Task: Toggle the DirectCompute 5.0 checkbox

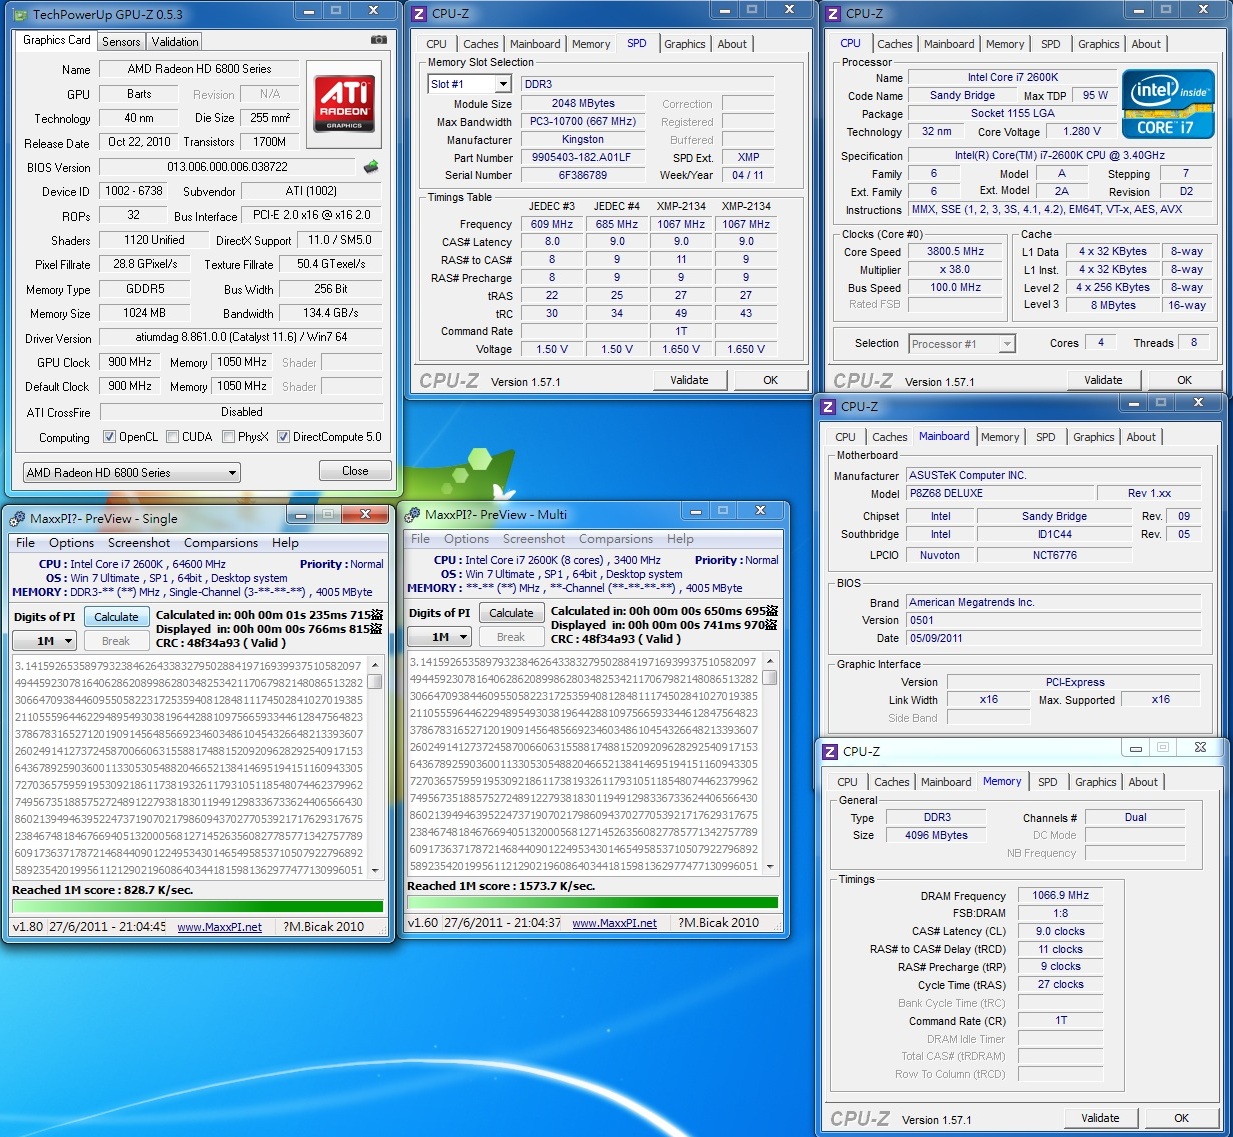Action: click(x=284, y=437)
